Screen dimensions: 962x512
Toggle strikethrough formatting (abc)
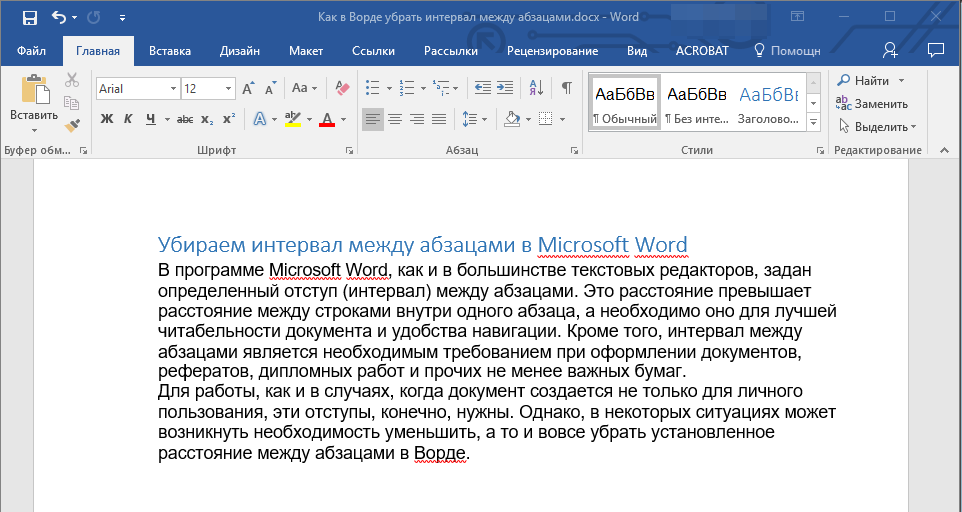pos(185,120)
